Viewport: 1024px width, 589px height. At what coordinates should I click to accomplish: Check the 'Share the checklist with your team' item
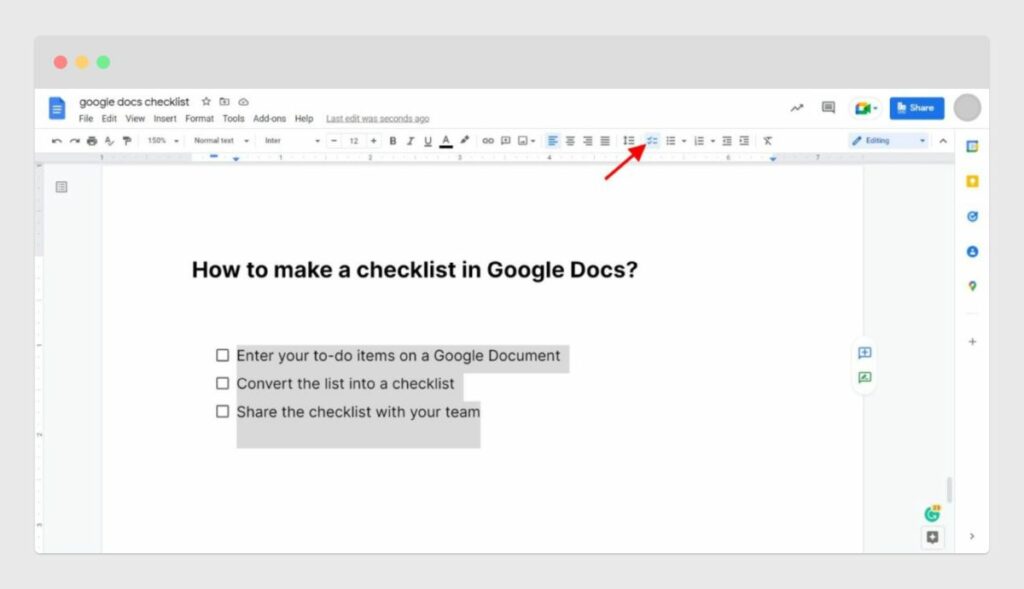(222, 411)
